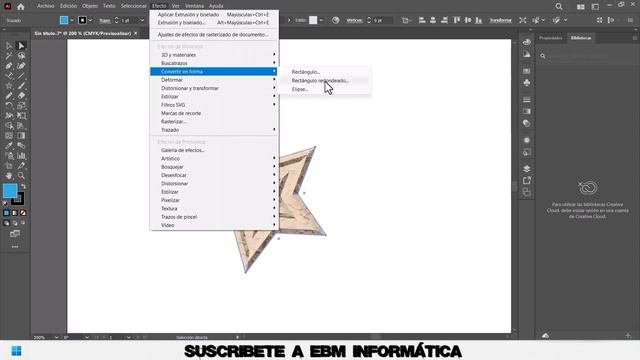Image resolution: width=640 pixels, height=360 pixels.
Task: Select the Eraser tool
Action: click(x=21, y=96)
